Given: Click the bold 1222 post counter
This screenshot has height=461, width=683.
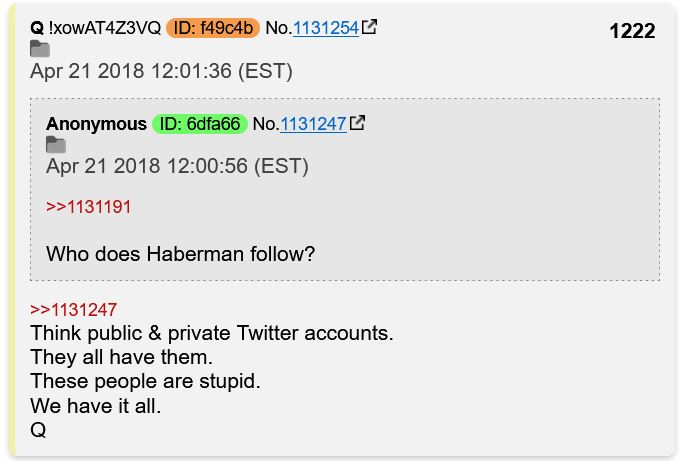Looking at the screenshot, I should click(632, 31).
